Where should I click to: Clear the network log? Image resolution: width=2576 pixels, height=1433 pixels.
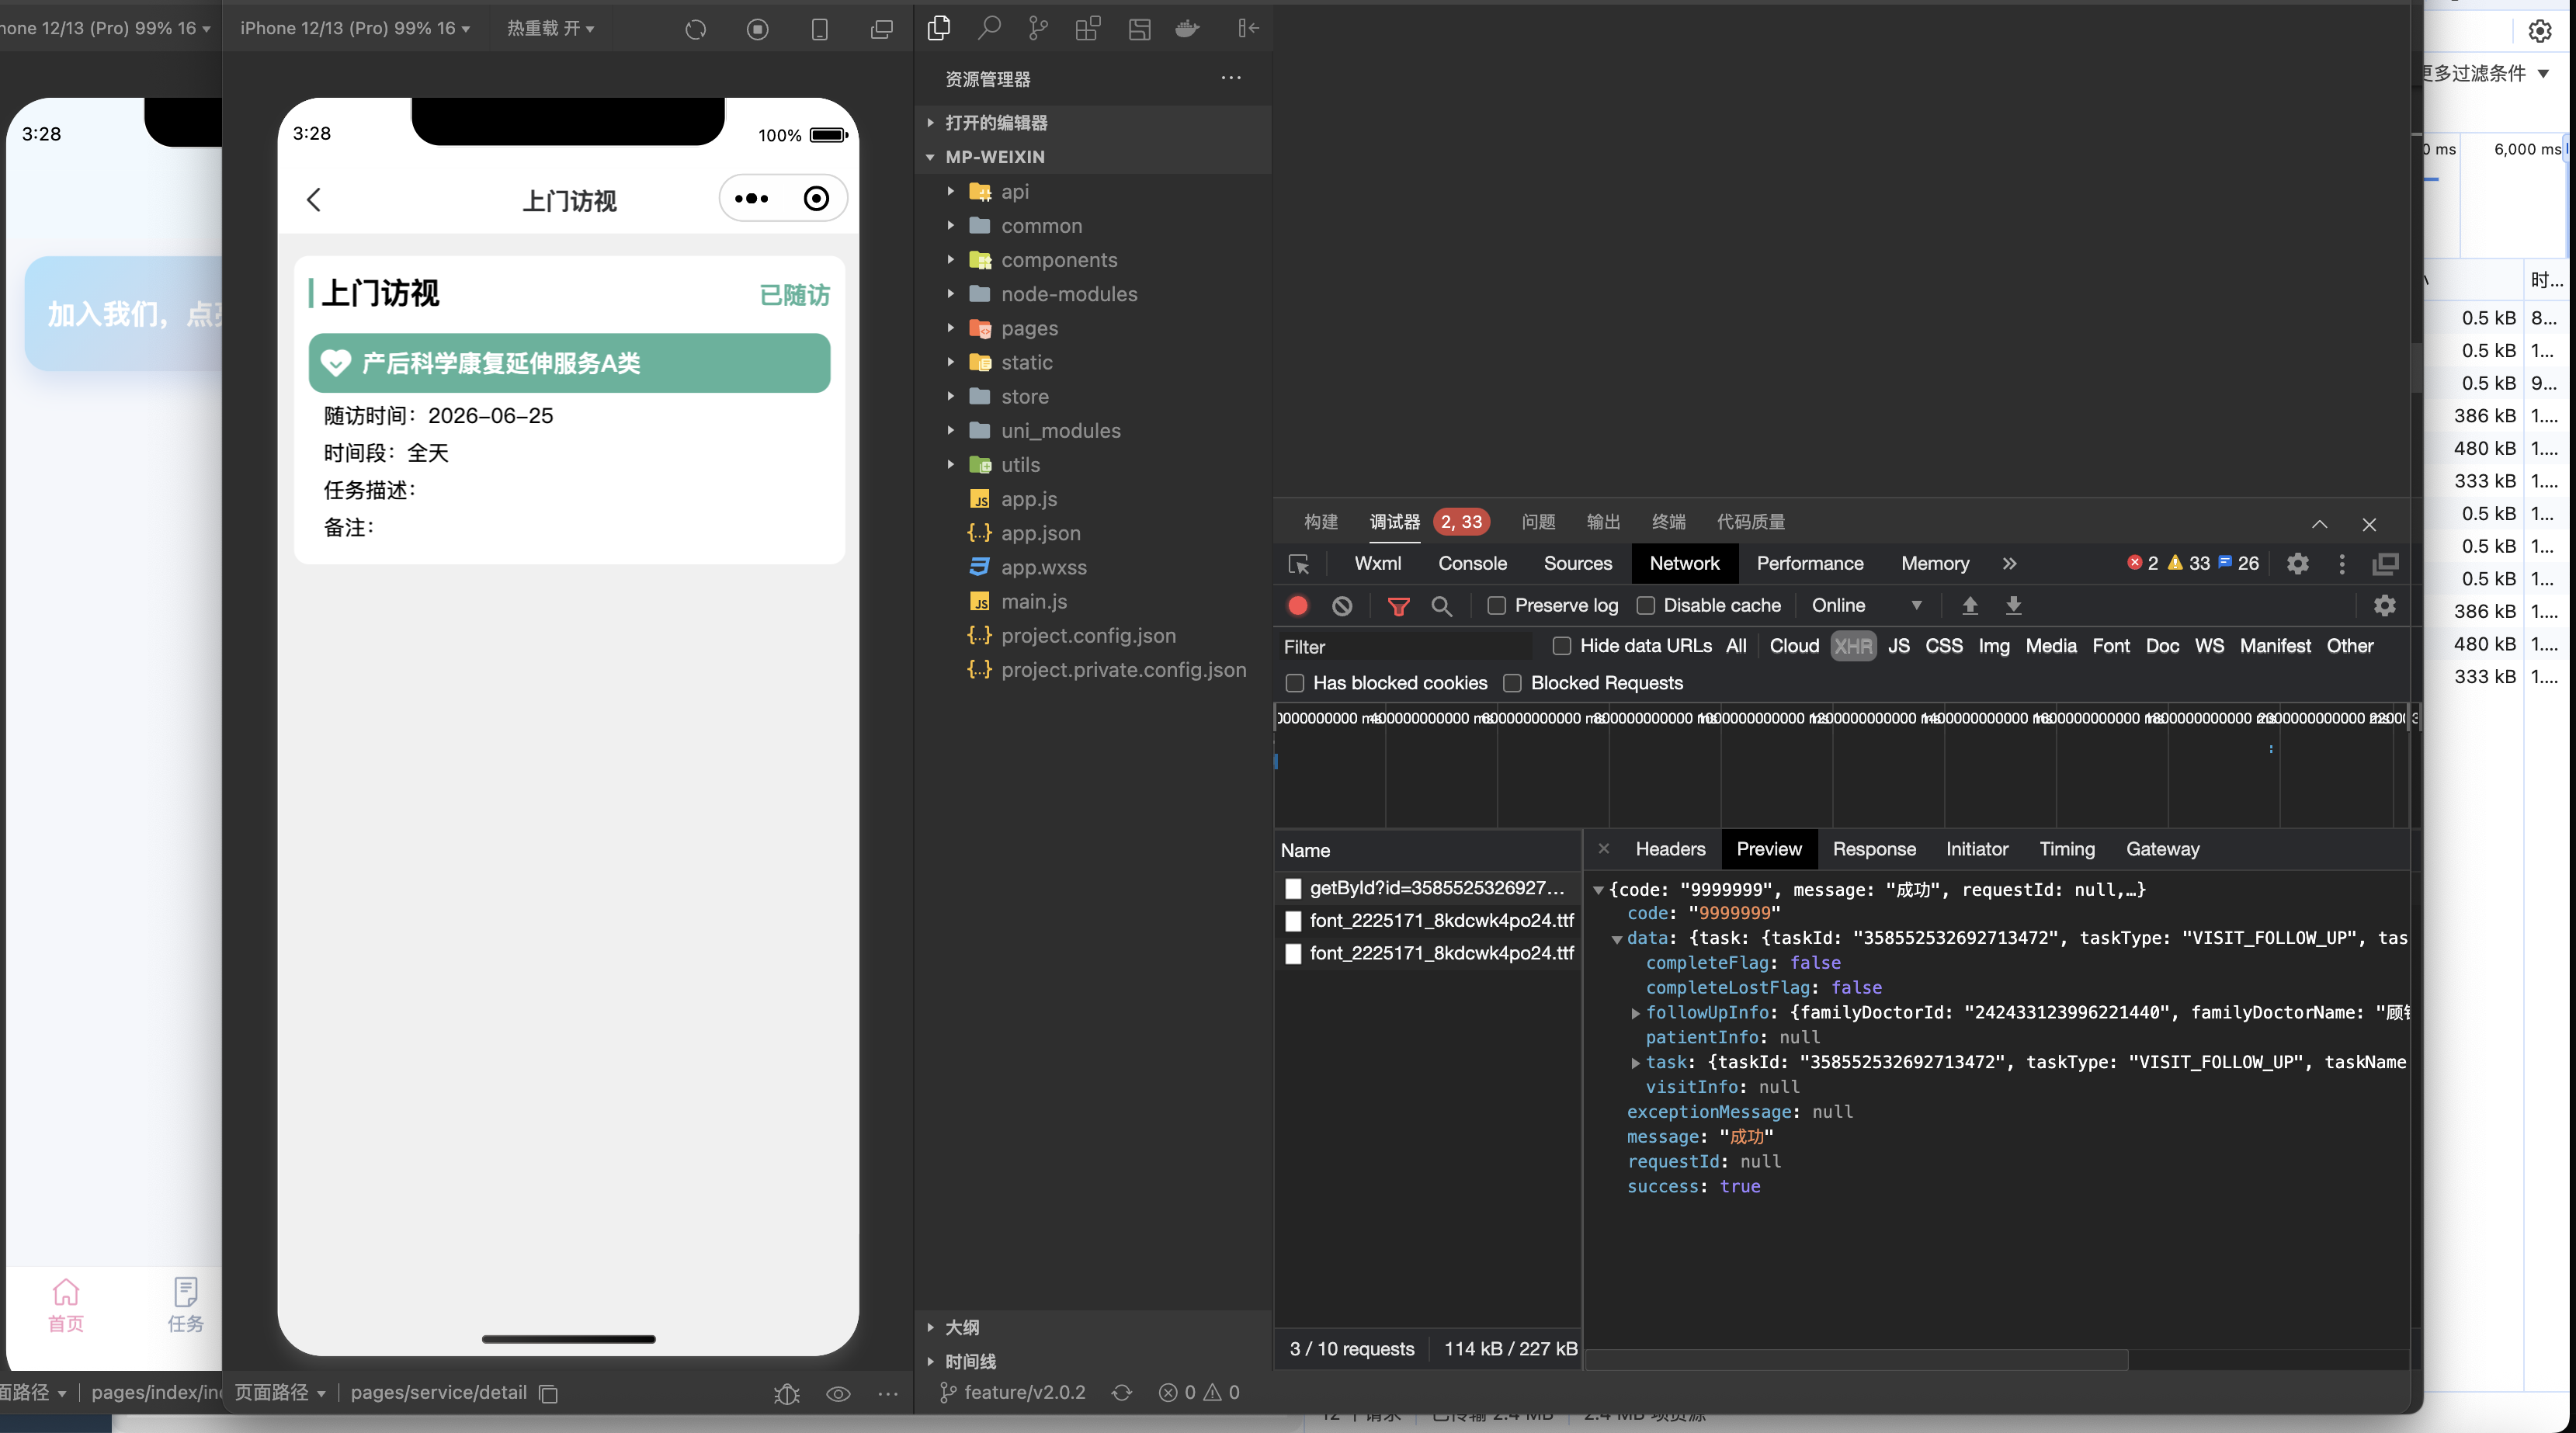tap(1343, 606)
